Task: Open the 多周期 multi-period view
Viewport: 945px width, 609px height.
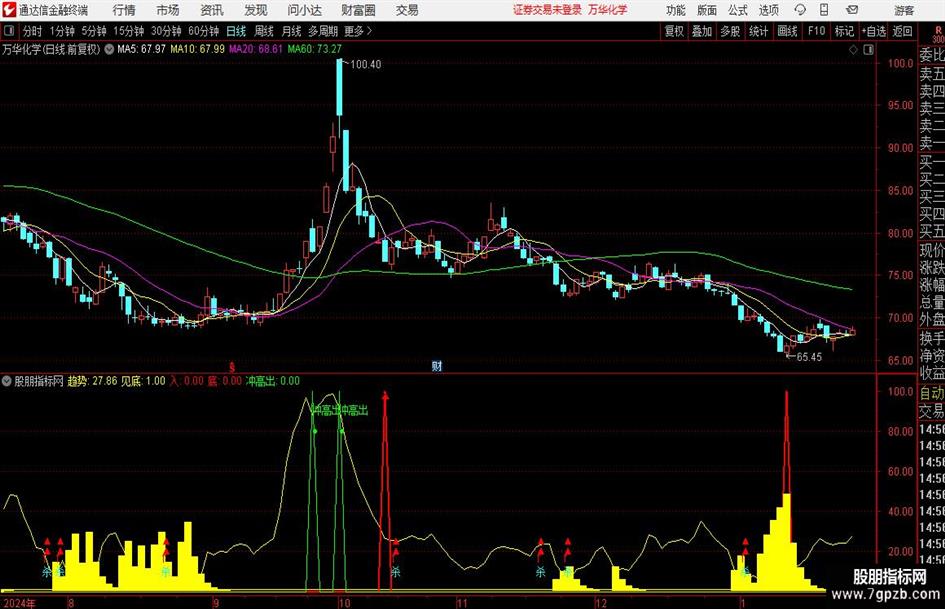Action: click(x=323, y=31)
